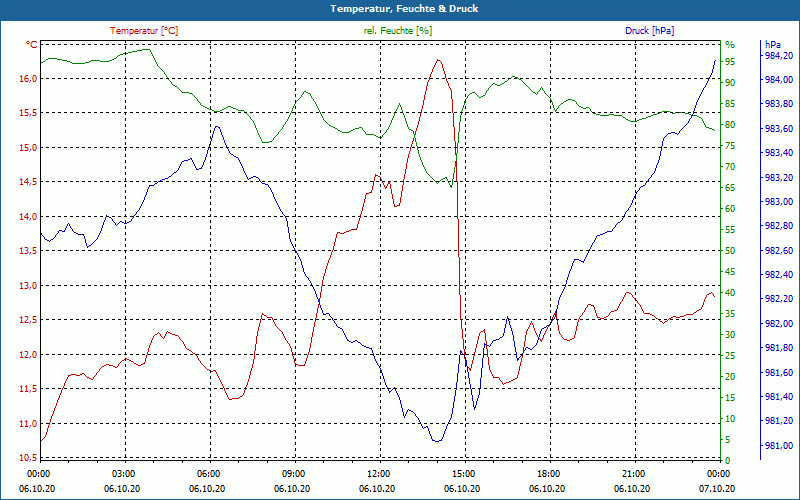Click the '983,20' pressure axis value
Viewport: 800px width, 500px height.
(779, 178)
